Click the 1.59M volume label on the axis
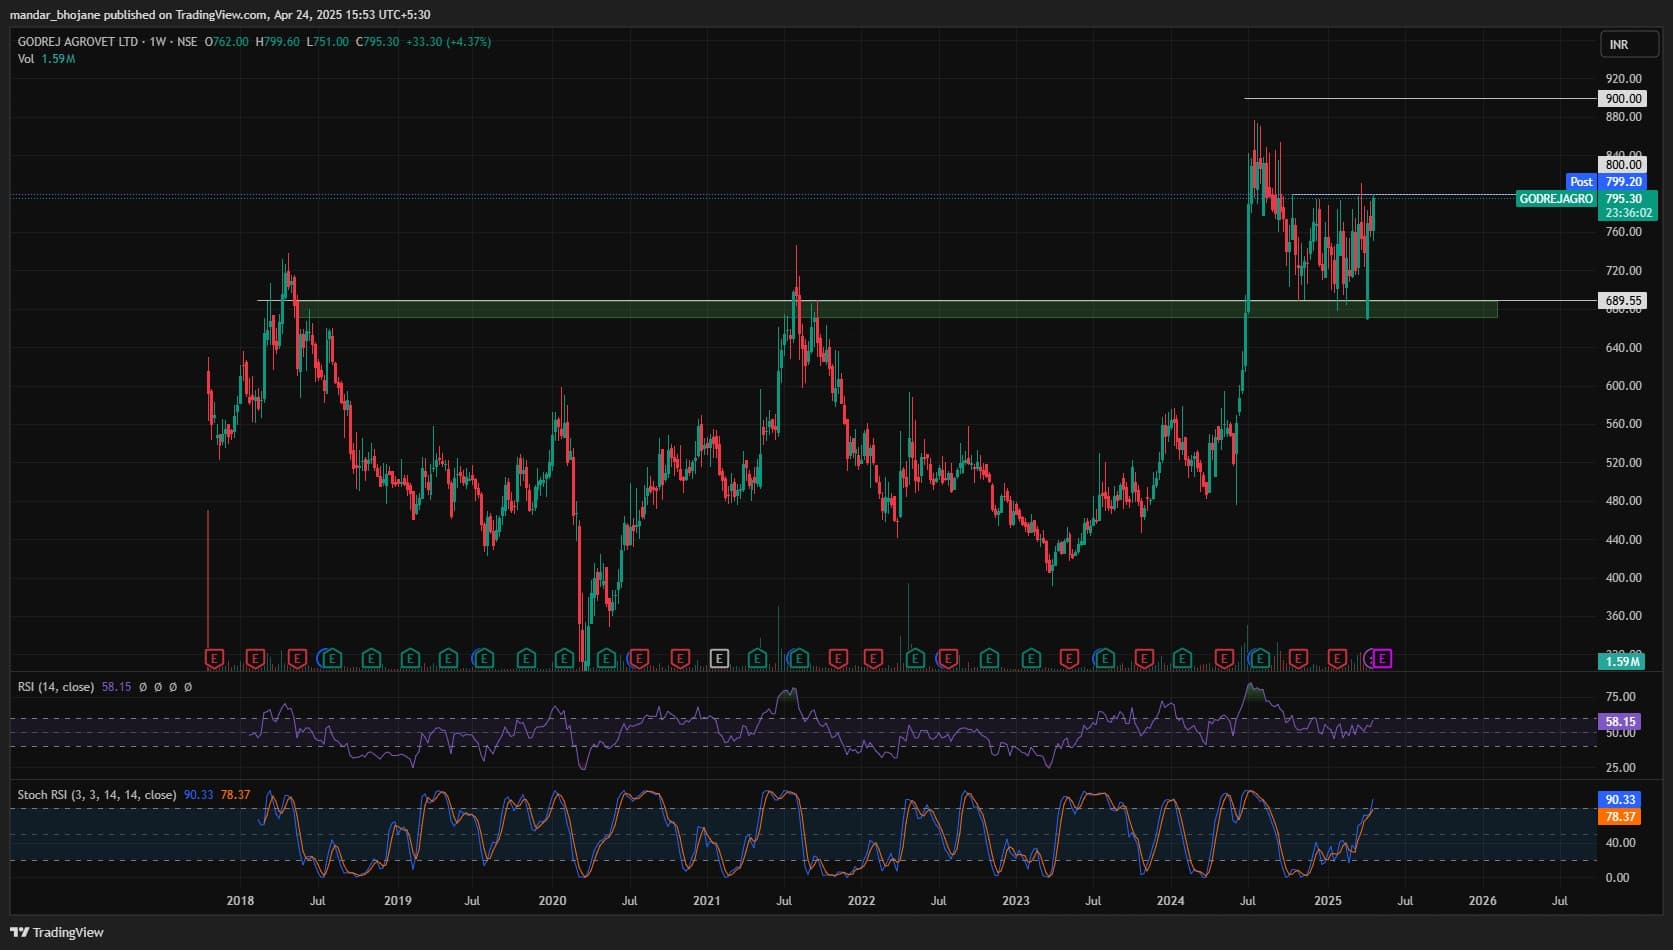 point(1622,661)
